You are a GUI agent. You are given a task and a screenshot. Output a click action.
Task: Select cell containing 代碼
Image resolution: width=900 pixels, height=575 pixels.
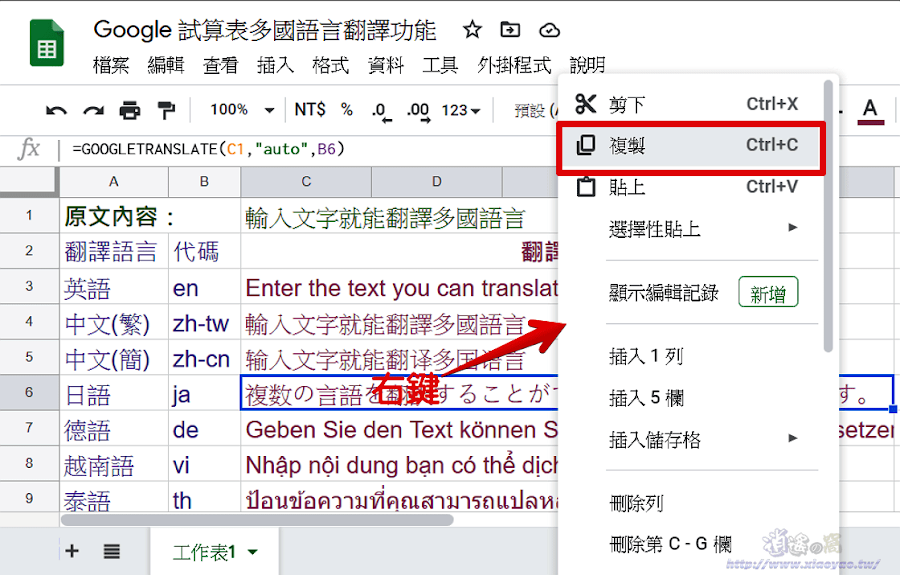point(204,251)
